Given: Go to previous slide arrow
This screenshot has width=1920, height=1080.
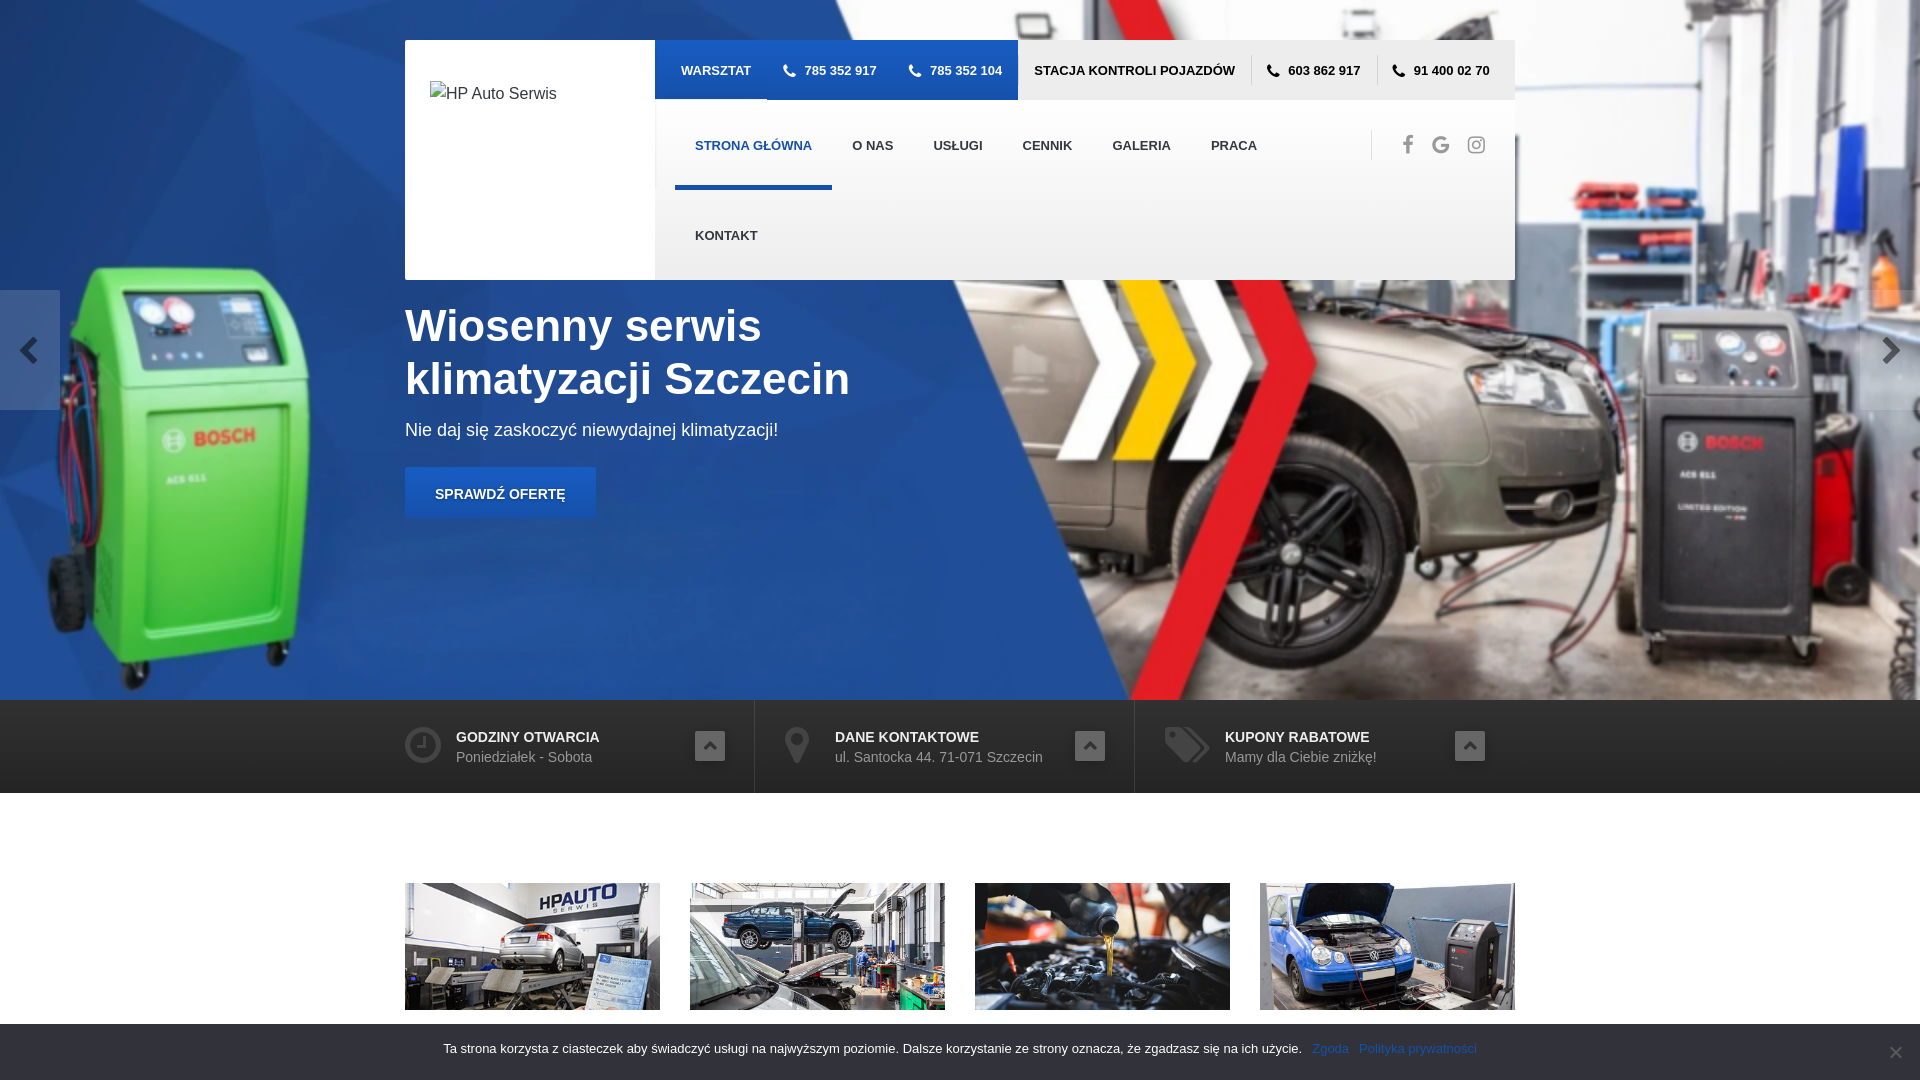Looking at the screenshot, I should pos(30,350).
